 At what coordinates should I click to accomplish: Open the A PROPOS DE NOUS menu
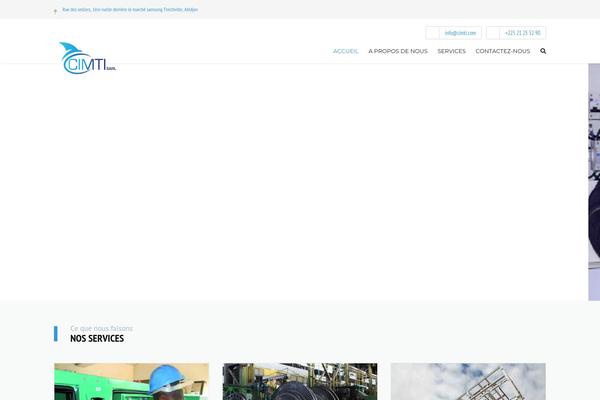pos(398,51)
